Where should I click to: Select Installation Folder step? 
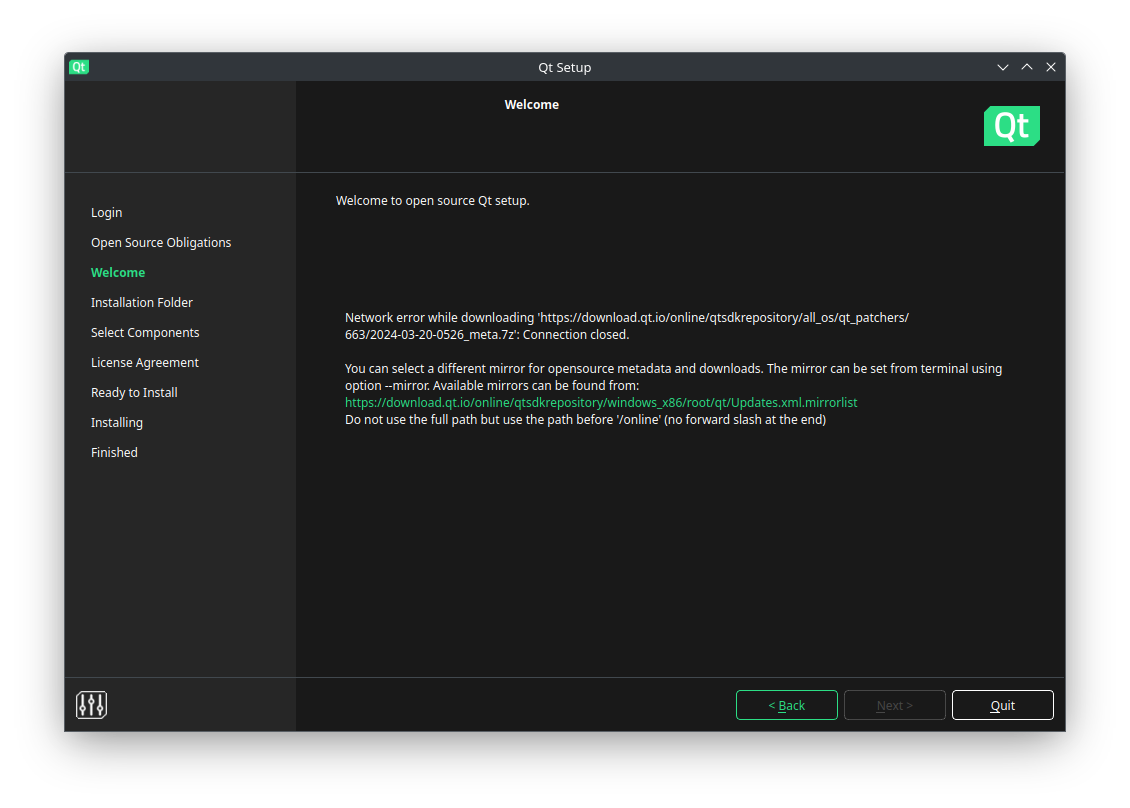click(142, 303)
